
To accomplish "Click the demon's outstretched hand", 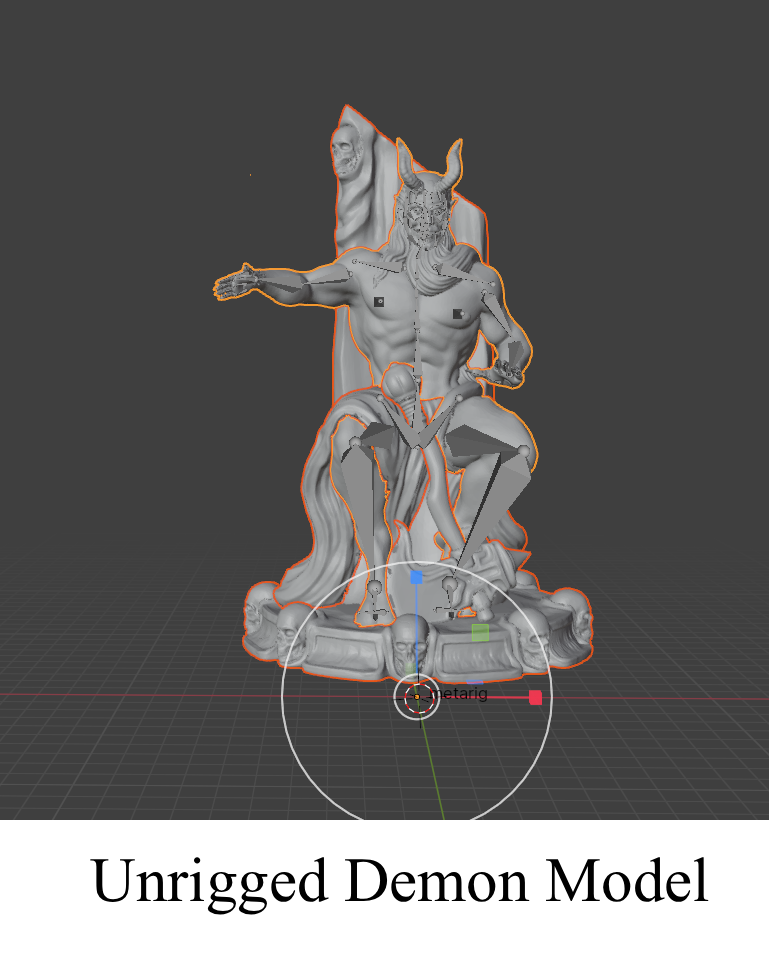I will pos(236,283).
